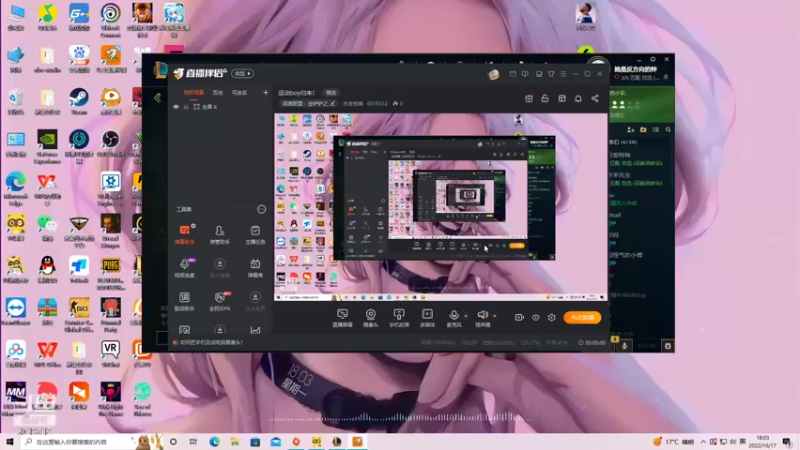Open the QQ penguin desktop shortcut
Screen dimensions: 800x450
click(47, 269)
